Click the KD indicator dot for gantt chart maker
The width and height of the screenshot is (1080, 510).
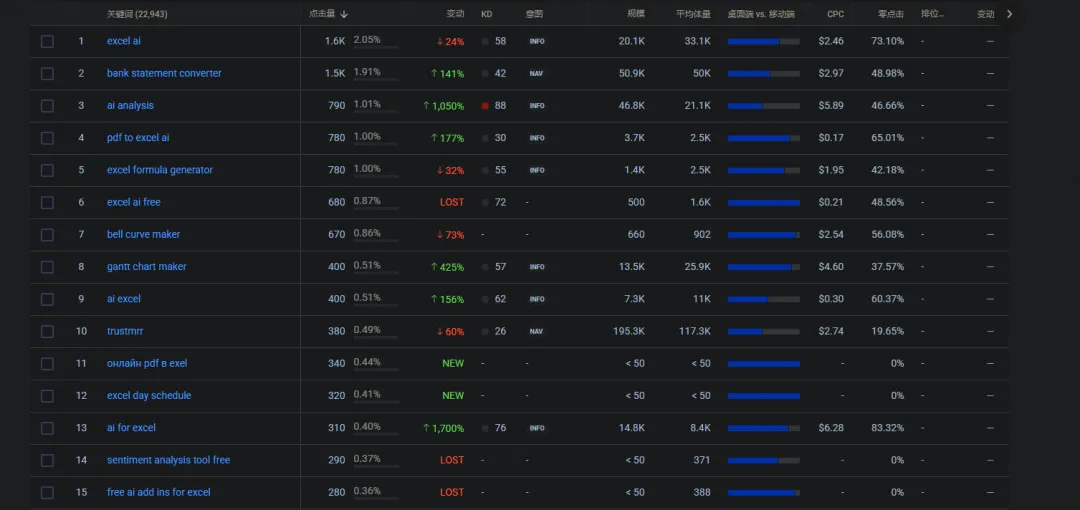tap(485, 267)
